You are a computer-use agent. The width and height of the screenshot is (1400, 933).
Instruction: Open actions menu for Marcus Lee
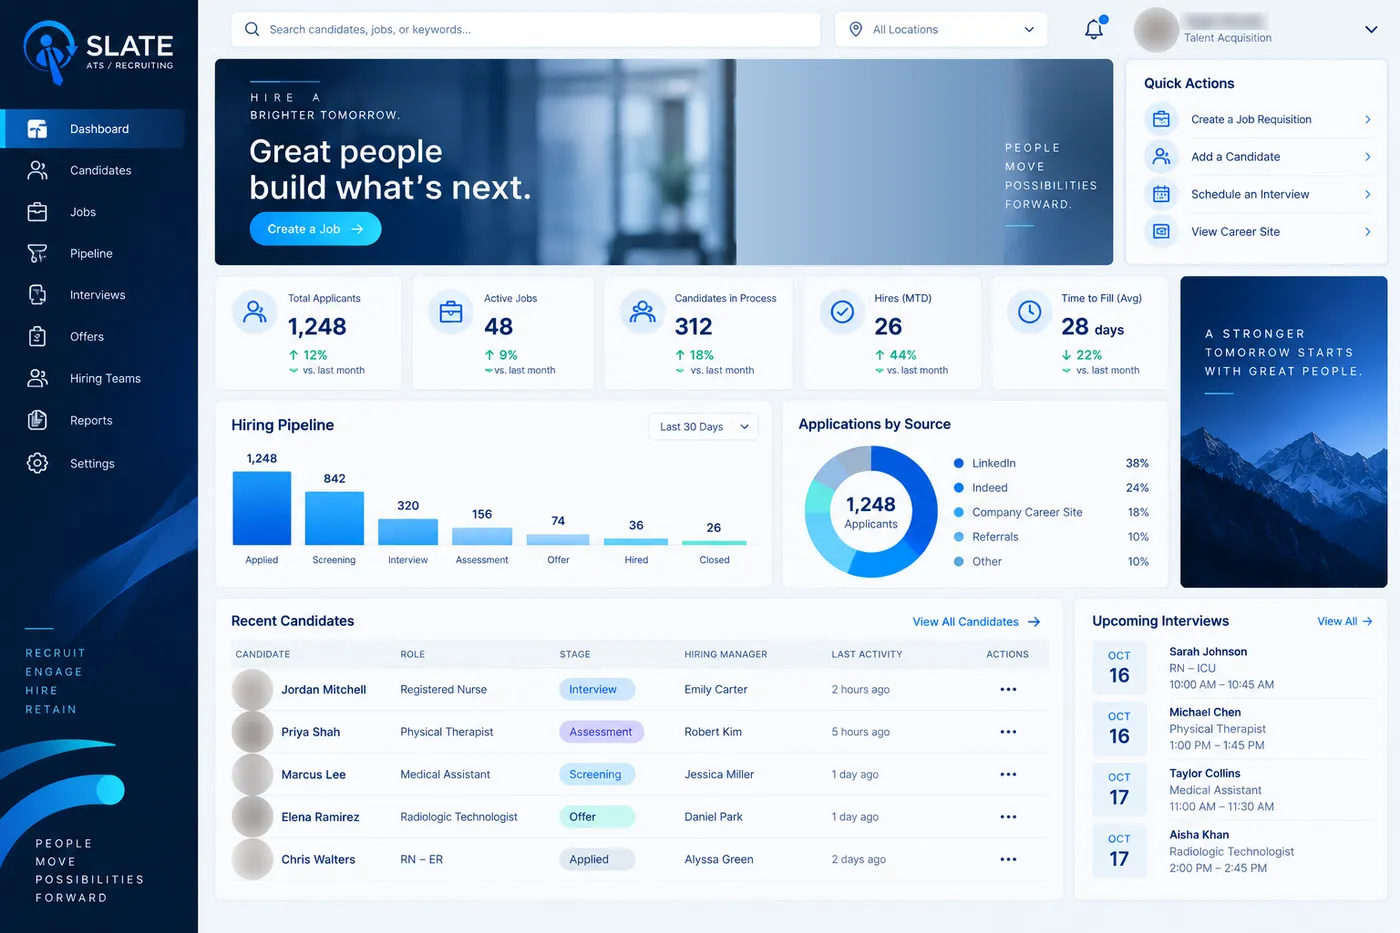pos(1008,775)
